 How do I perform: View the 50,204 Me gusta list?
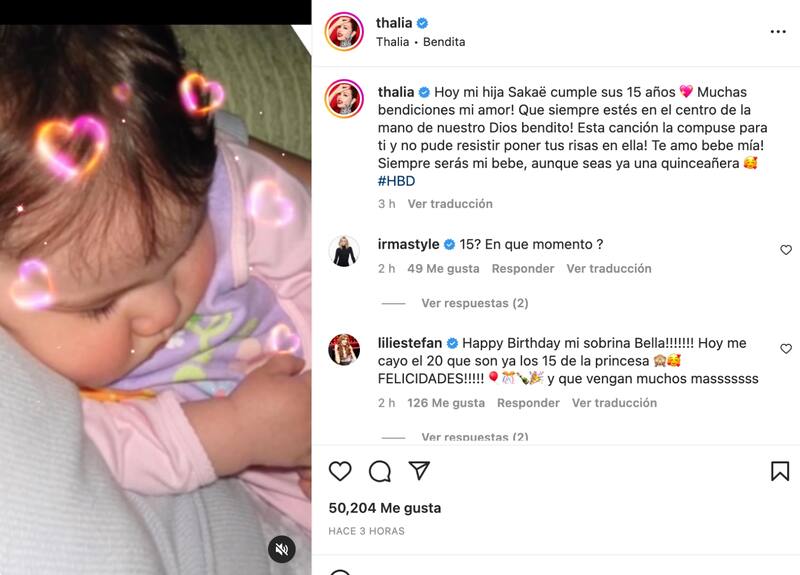(385, 508)
